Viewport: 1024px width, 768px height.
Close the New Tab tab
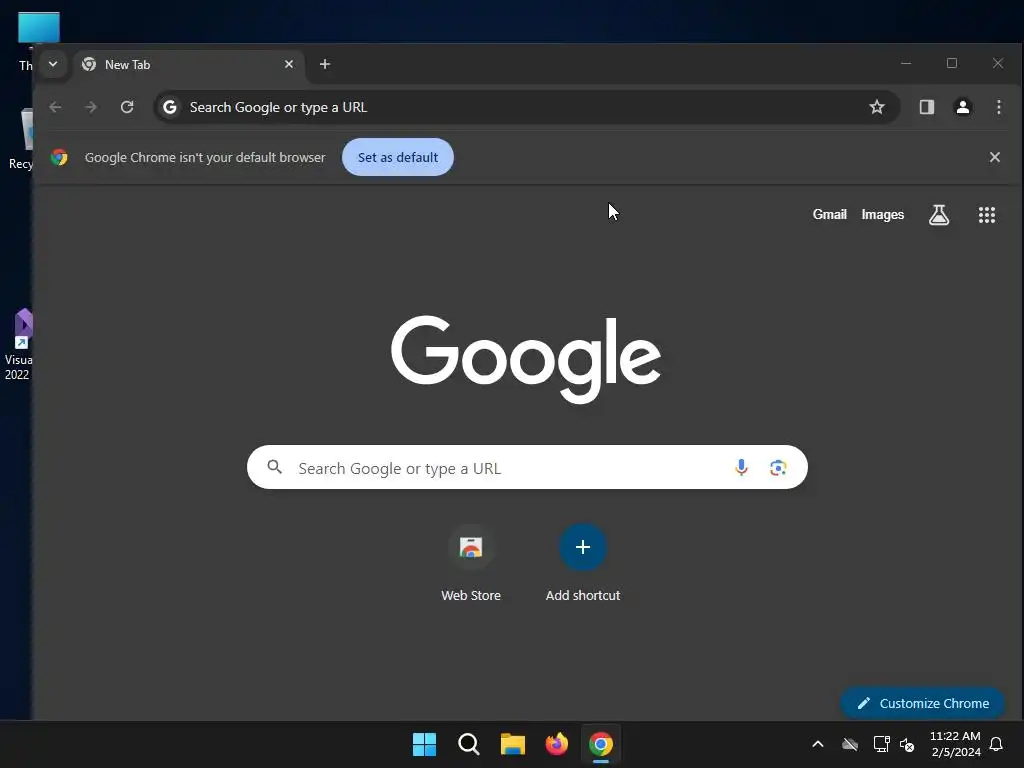click(x=289, y=64)
